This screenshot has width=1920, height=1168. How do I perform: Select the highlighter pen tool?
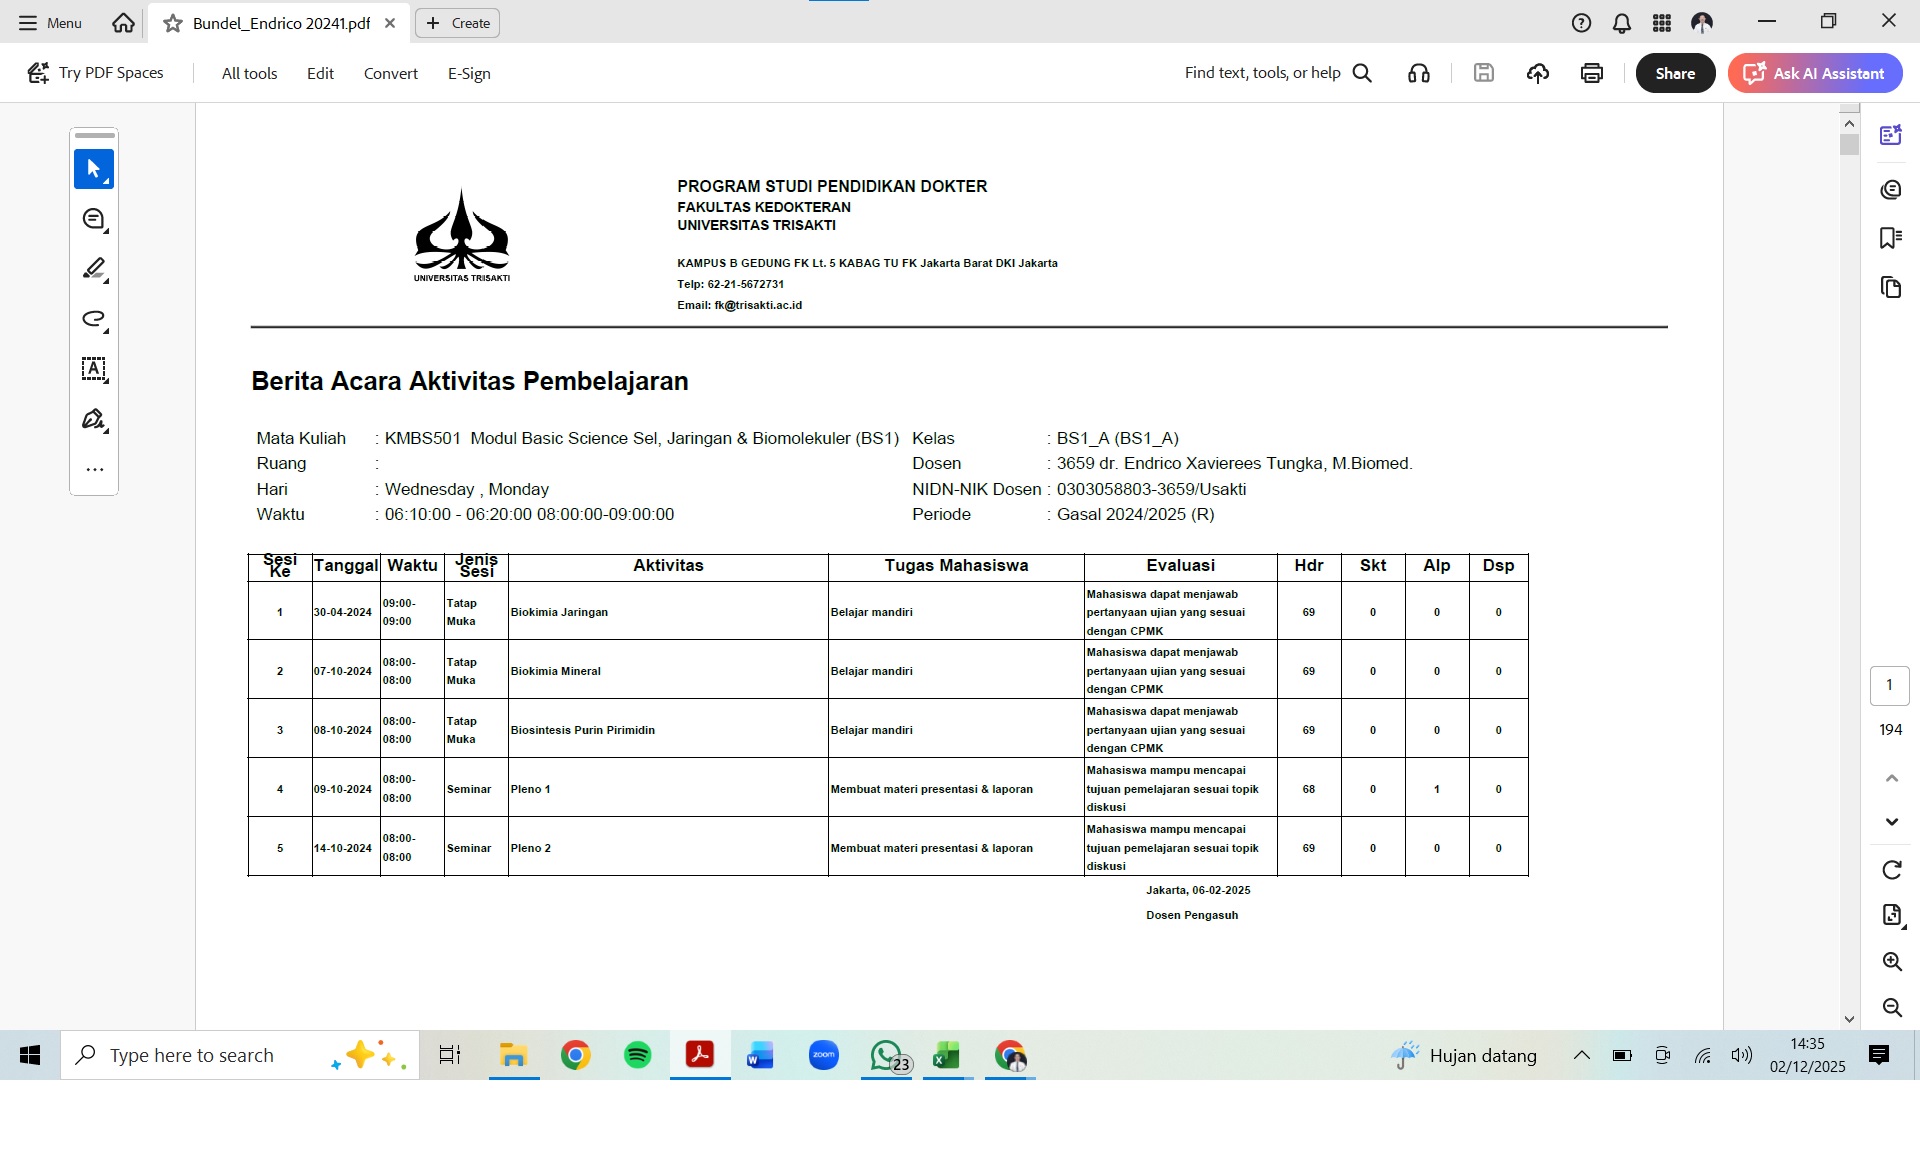point(94,269)
